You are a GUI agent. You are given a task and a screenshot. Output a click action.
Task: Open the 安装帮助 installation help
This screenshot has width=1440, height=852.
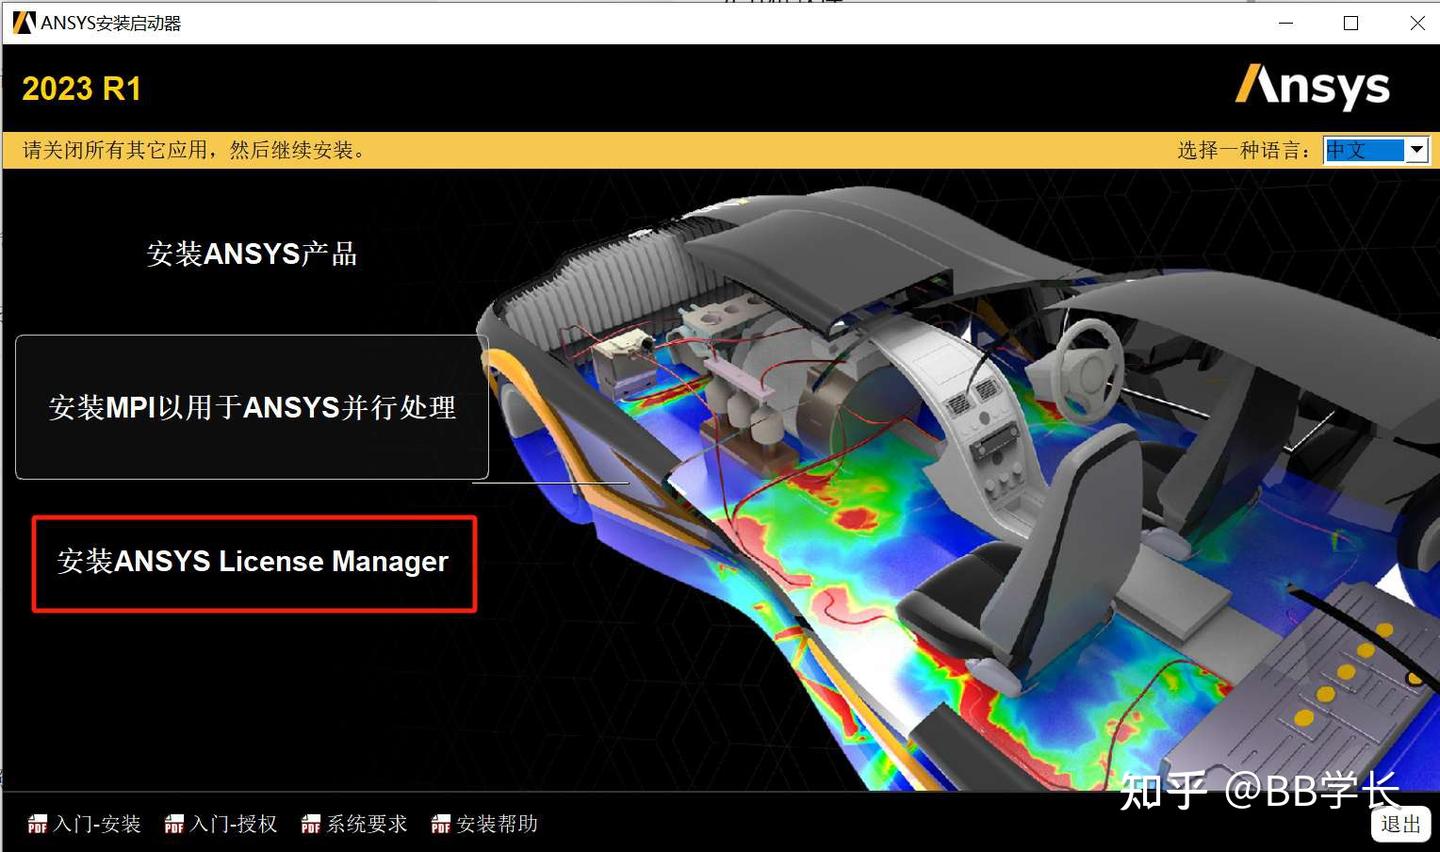[x=497, y=824]
